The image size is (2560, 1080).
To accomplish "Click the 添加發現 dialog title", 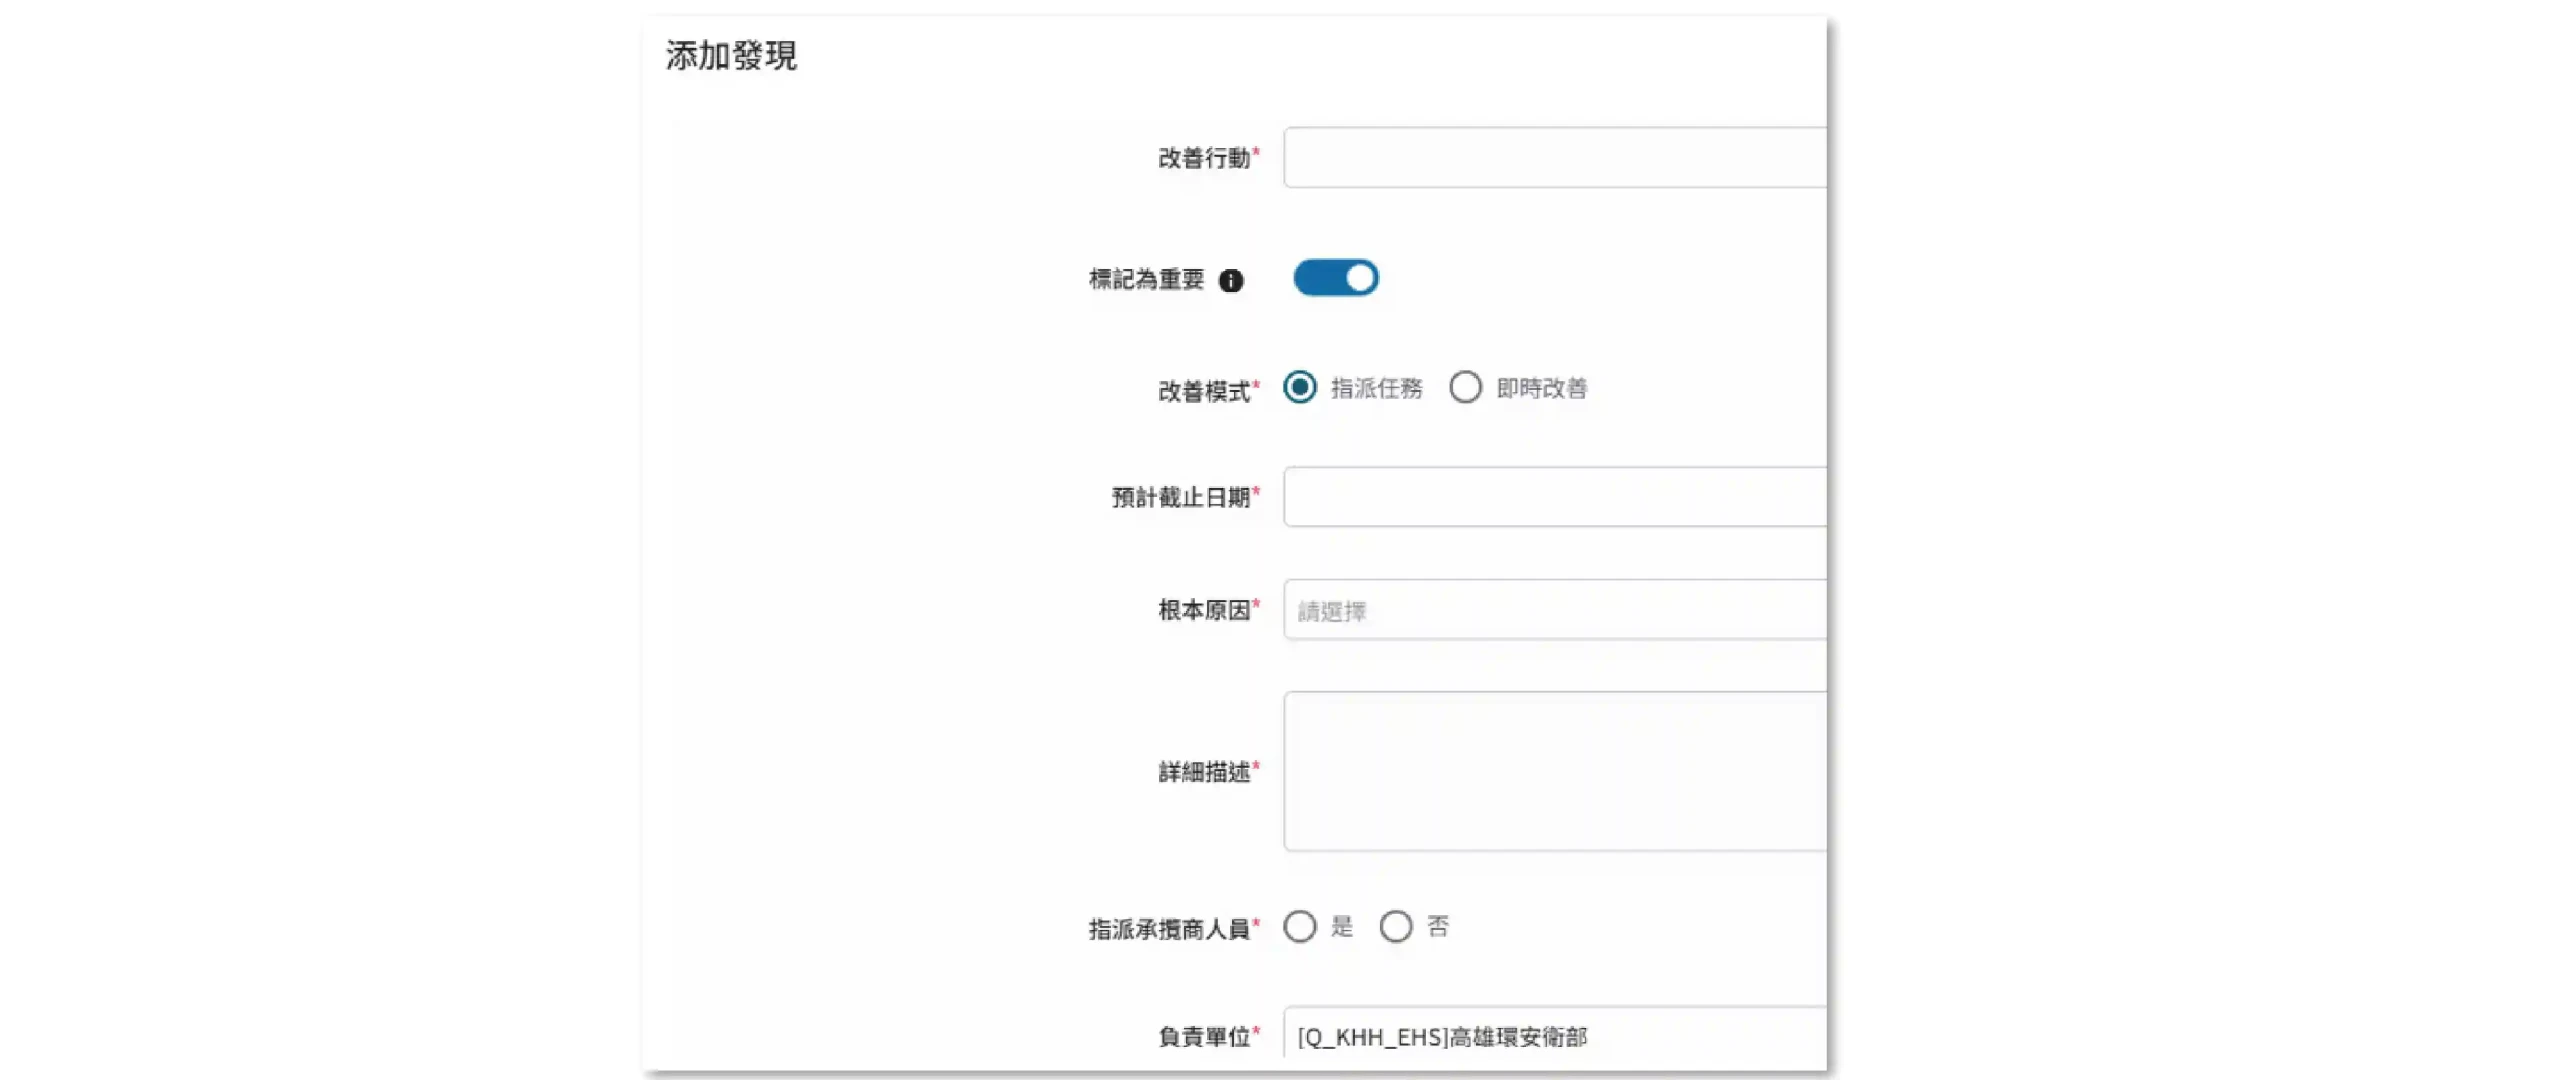I will click(x=731, y=56).
